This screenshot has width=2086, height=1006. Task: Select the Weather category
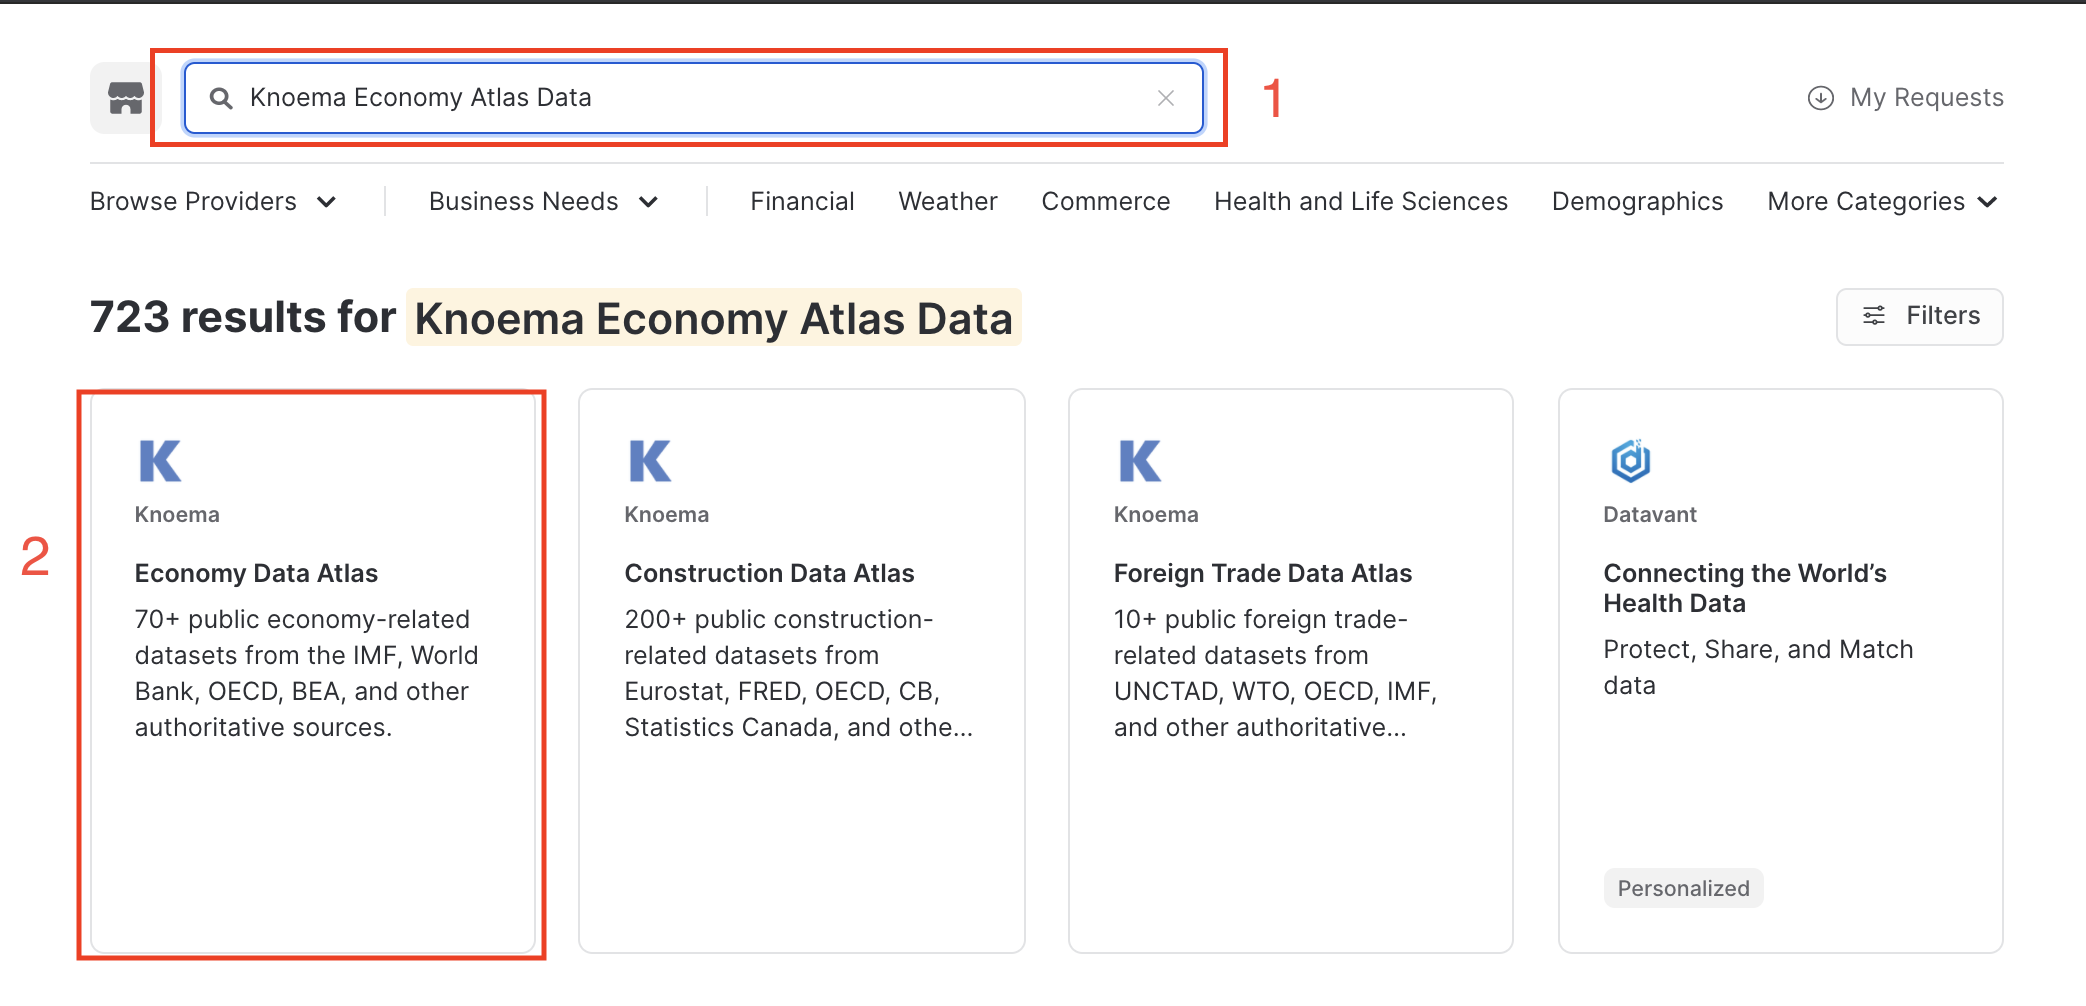click(947, 202)
